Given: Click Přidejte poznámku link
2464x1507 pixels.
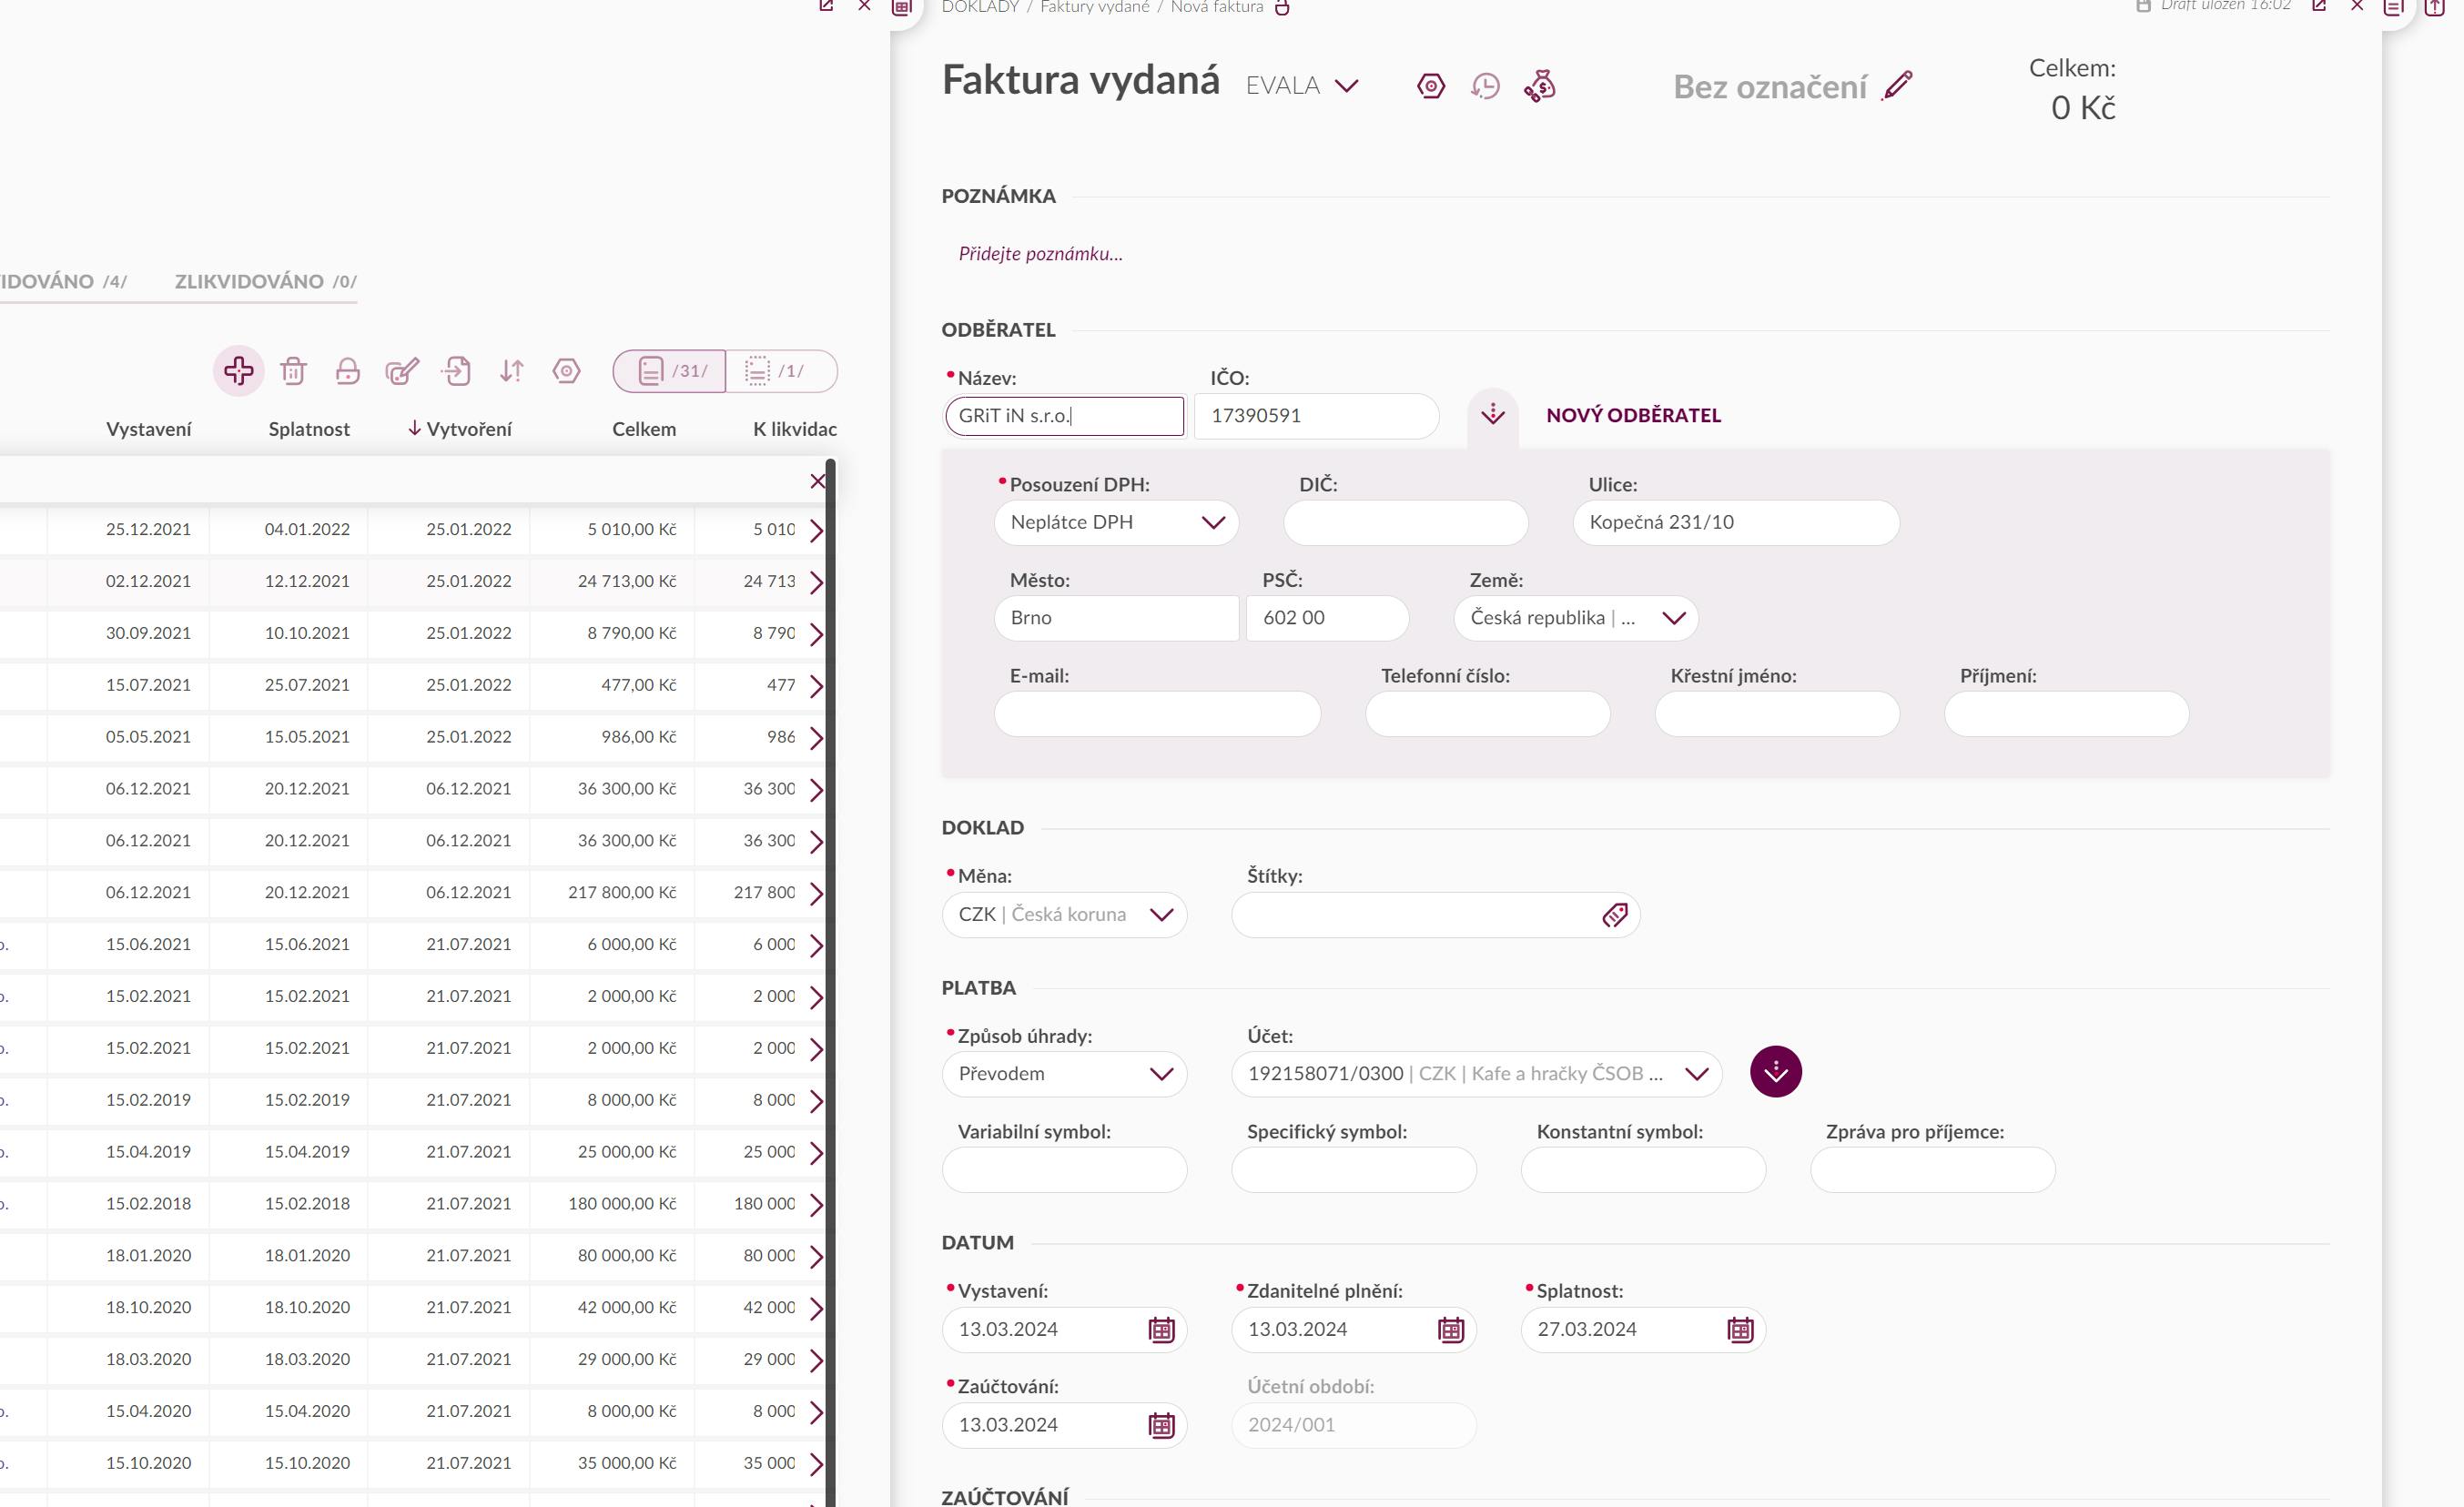Looking at the screenshot, I should 1040,254.
